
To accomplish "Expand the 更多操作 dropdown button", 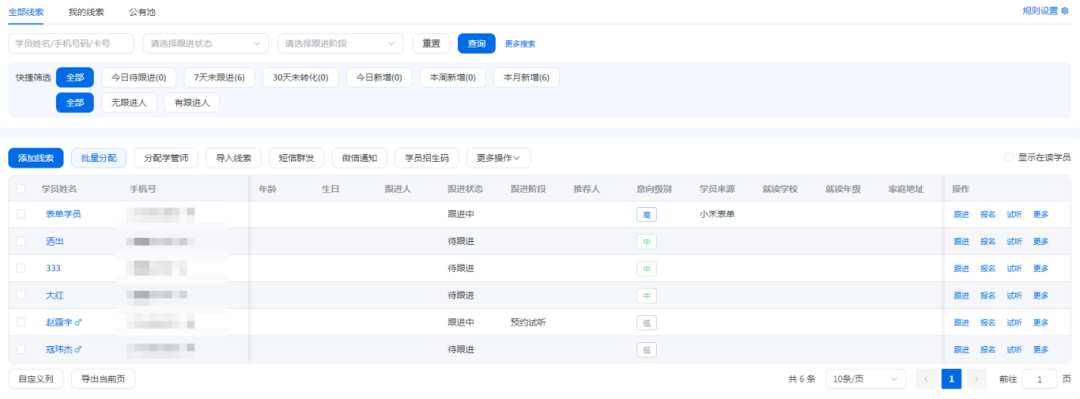I will point(498,158).
